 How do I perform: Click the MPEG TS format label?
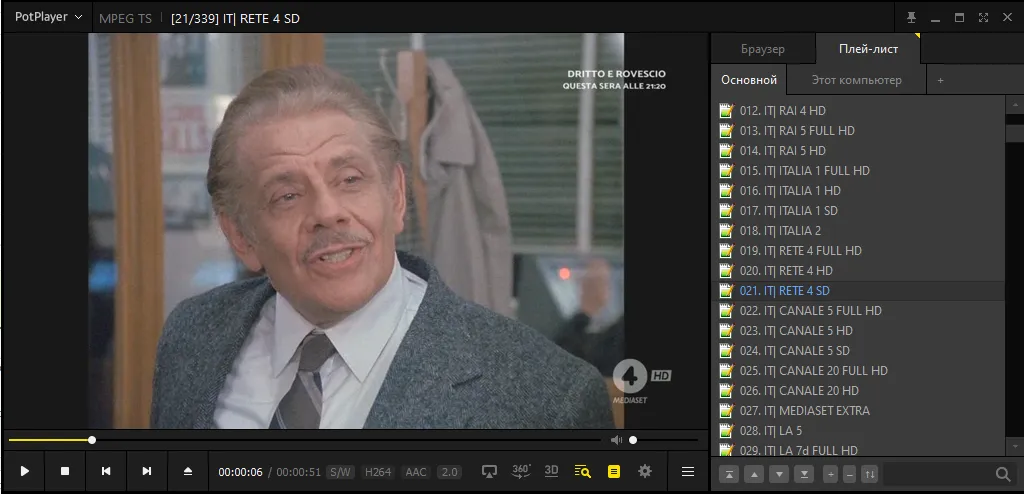[x=125, y=18]
